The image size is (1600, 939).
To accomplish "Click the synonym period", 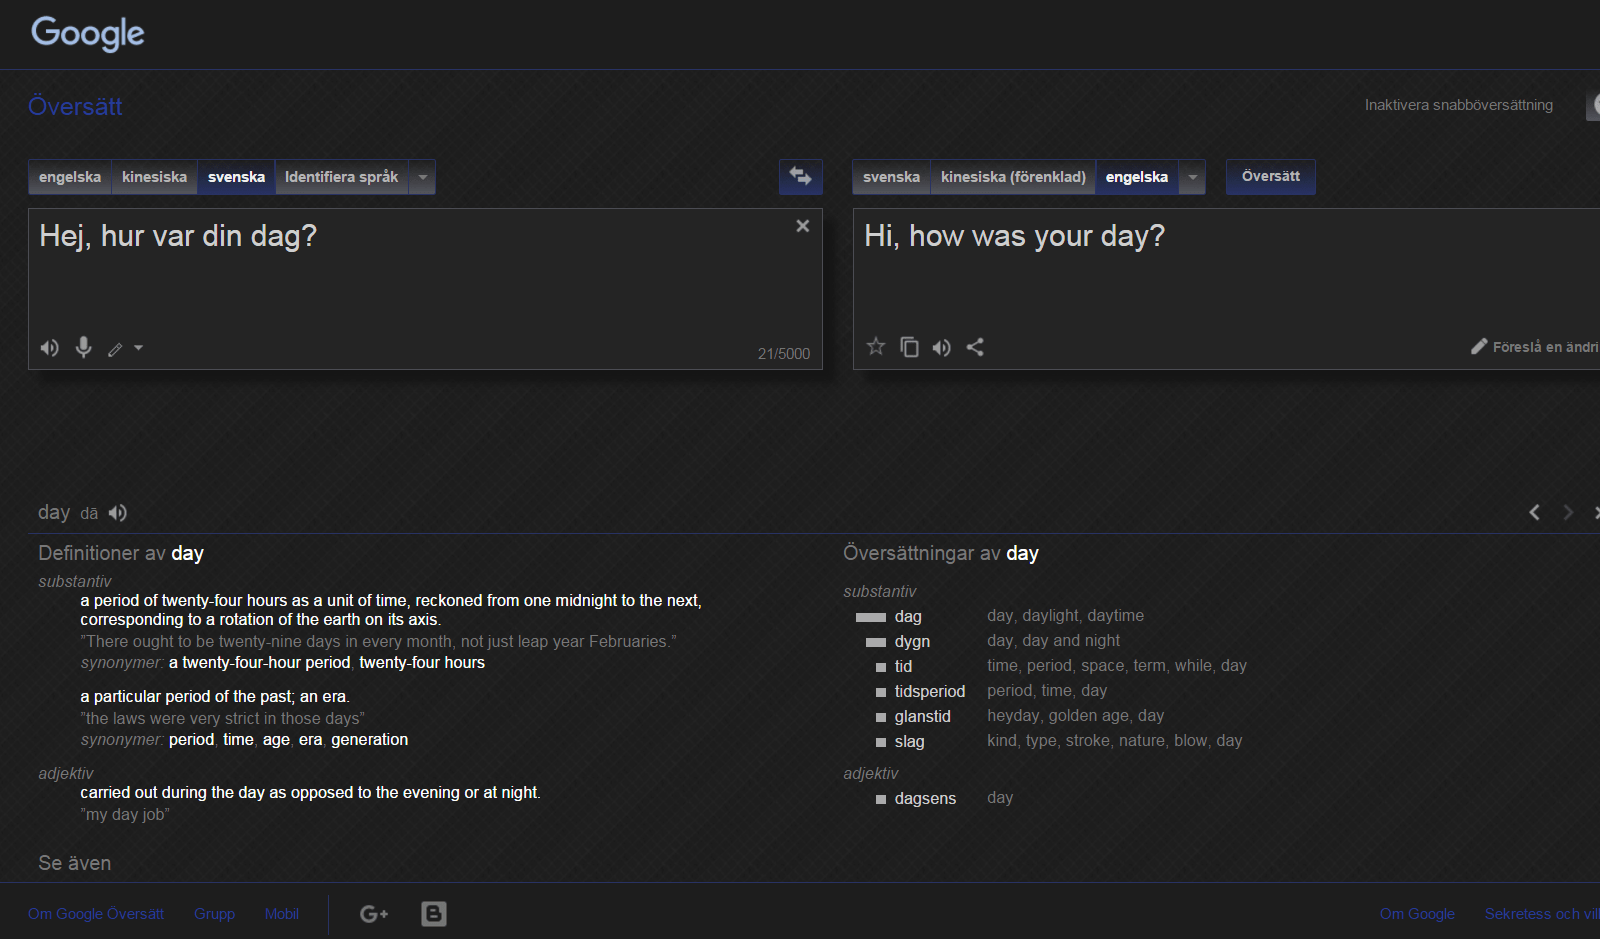I will [x=191, y=740].
